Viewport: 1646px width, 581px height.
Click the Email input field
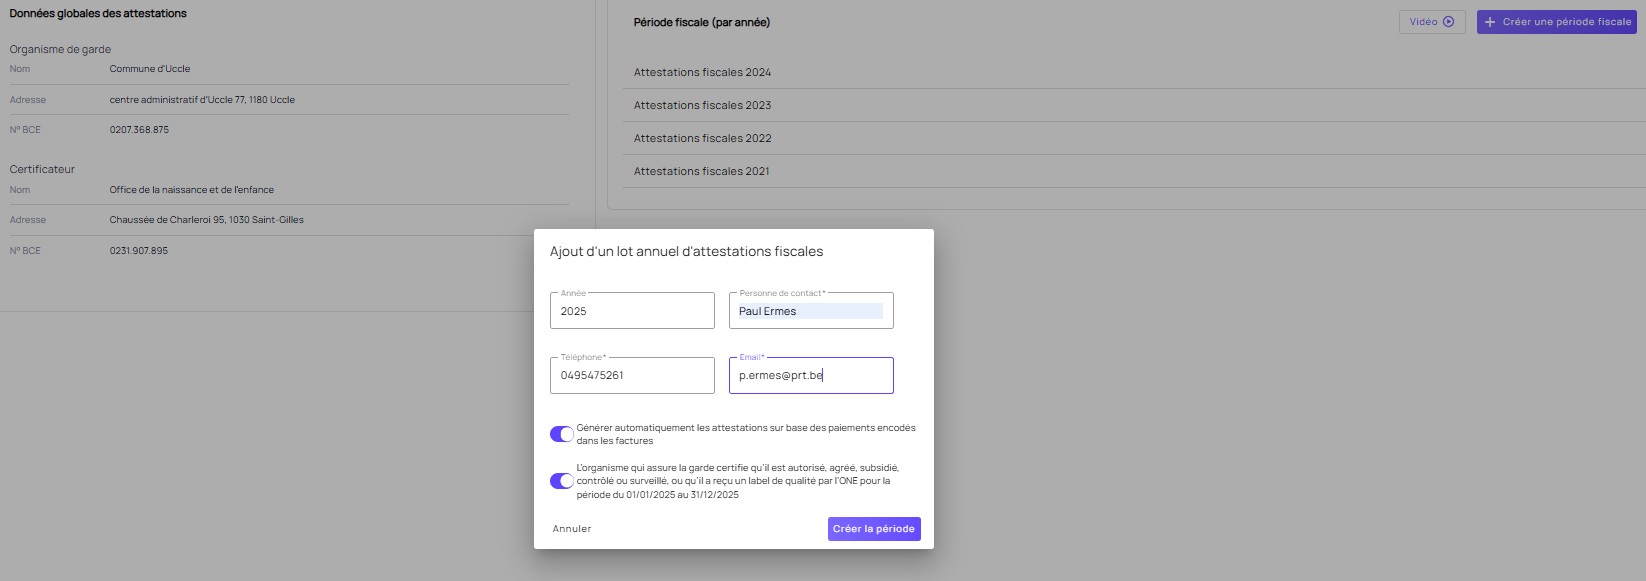810,375
